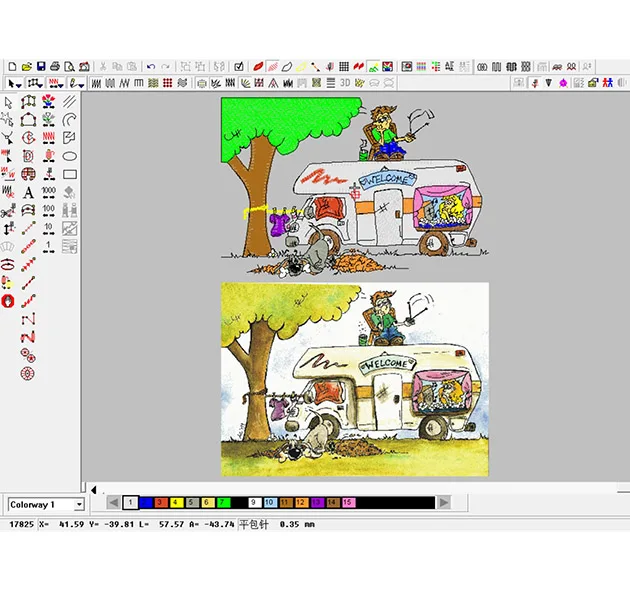Click the Print icon in the toolbar
Screen dimensions: 630x591
pos(55,66)
